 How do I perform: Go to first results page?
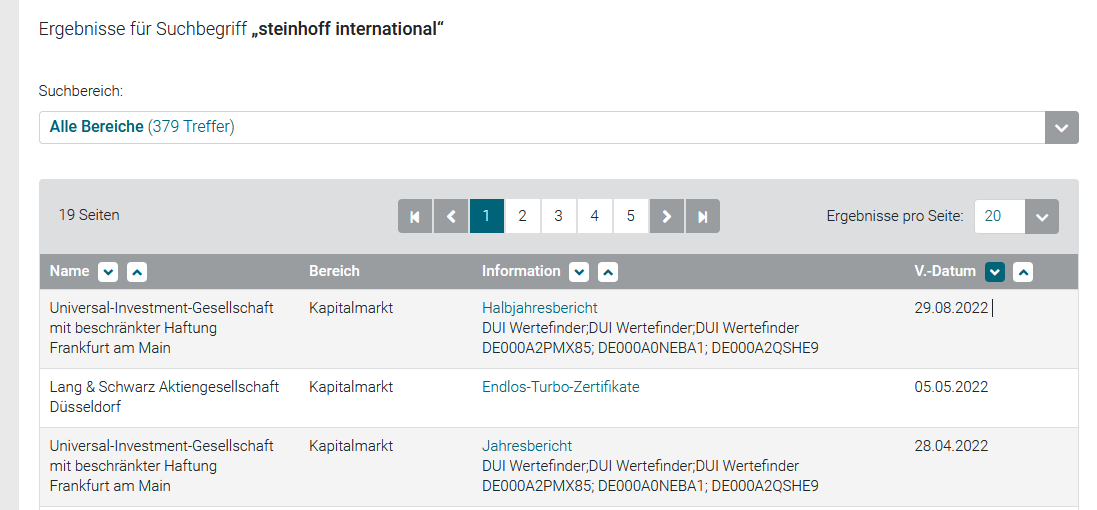pos(415,216)
